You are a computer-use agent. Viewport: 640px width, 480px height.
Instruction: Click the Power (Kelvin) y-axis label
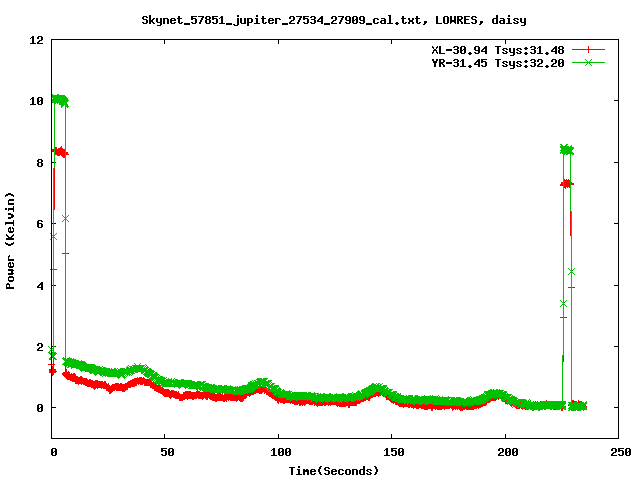tap(10, 241)
